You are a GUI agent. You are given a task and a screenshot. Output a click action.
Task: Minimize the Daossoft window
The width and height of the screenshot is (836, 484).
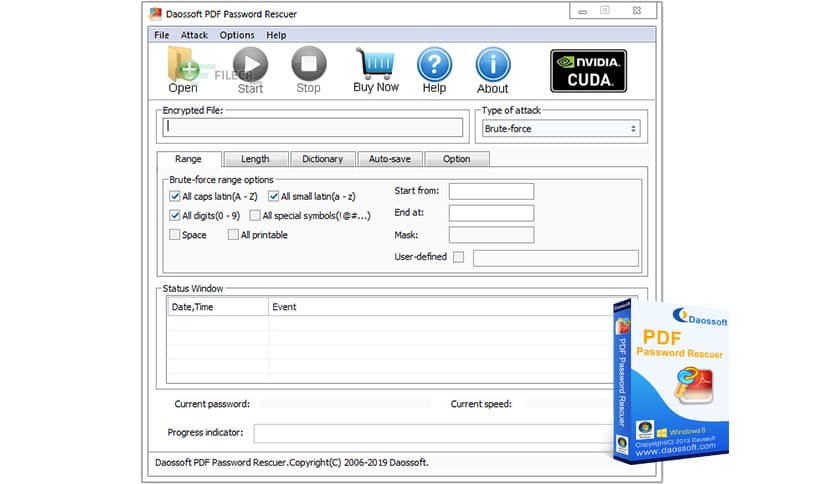tap(583, 11)
